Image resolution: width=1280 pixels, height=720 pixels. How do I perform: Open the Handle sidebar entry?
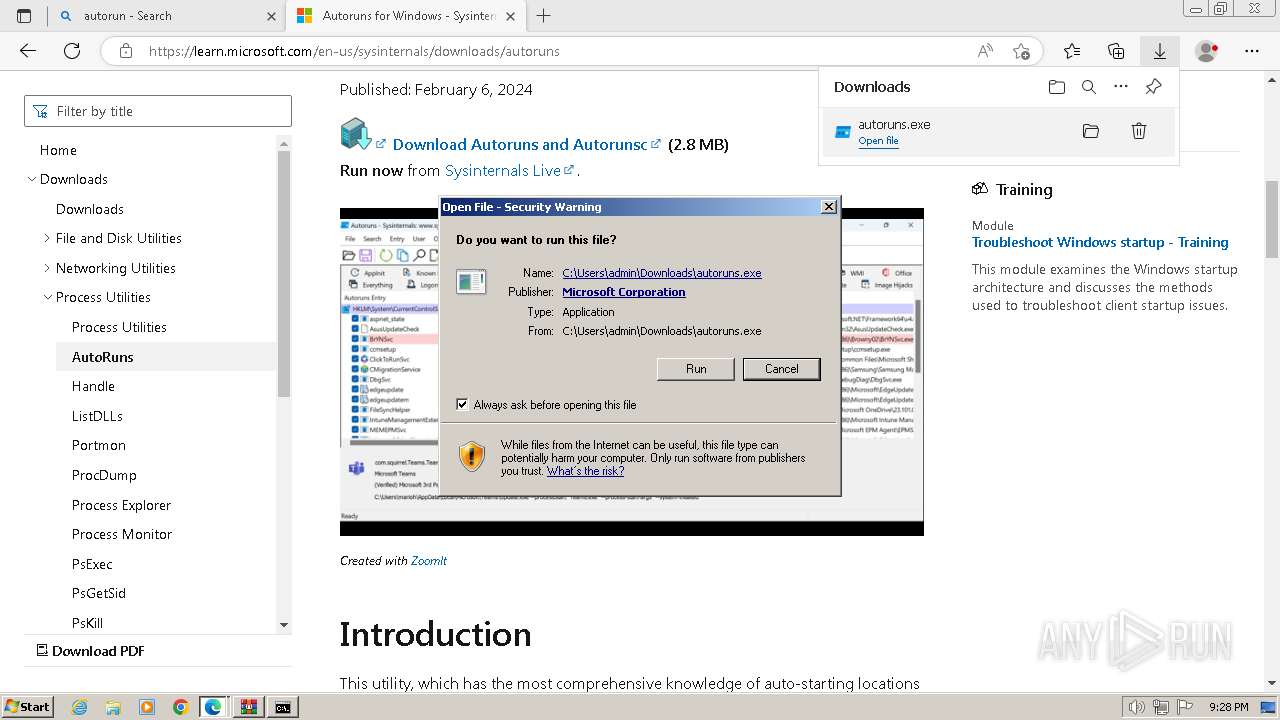93,386
